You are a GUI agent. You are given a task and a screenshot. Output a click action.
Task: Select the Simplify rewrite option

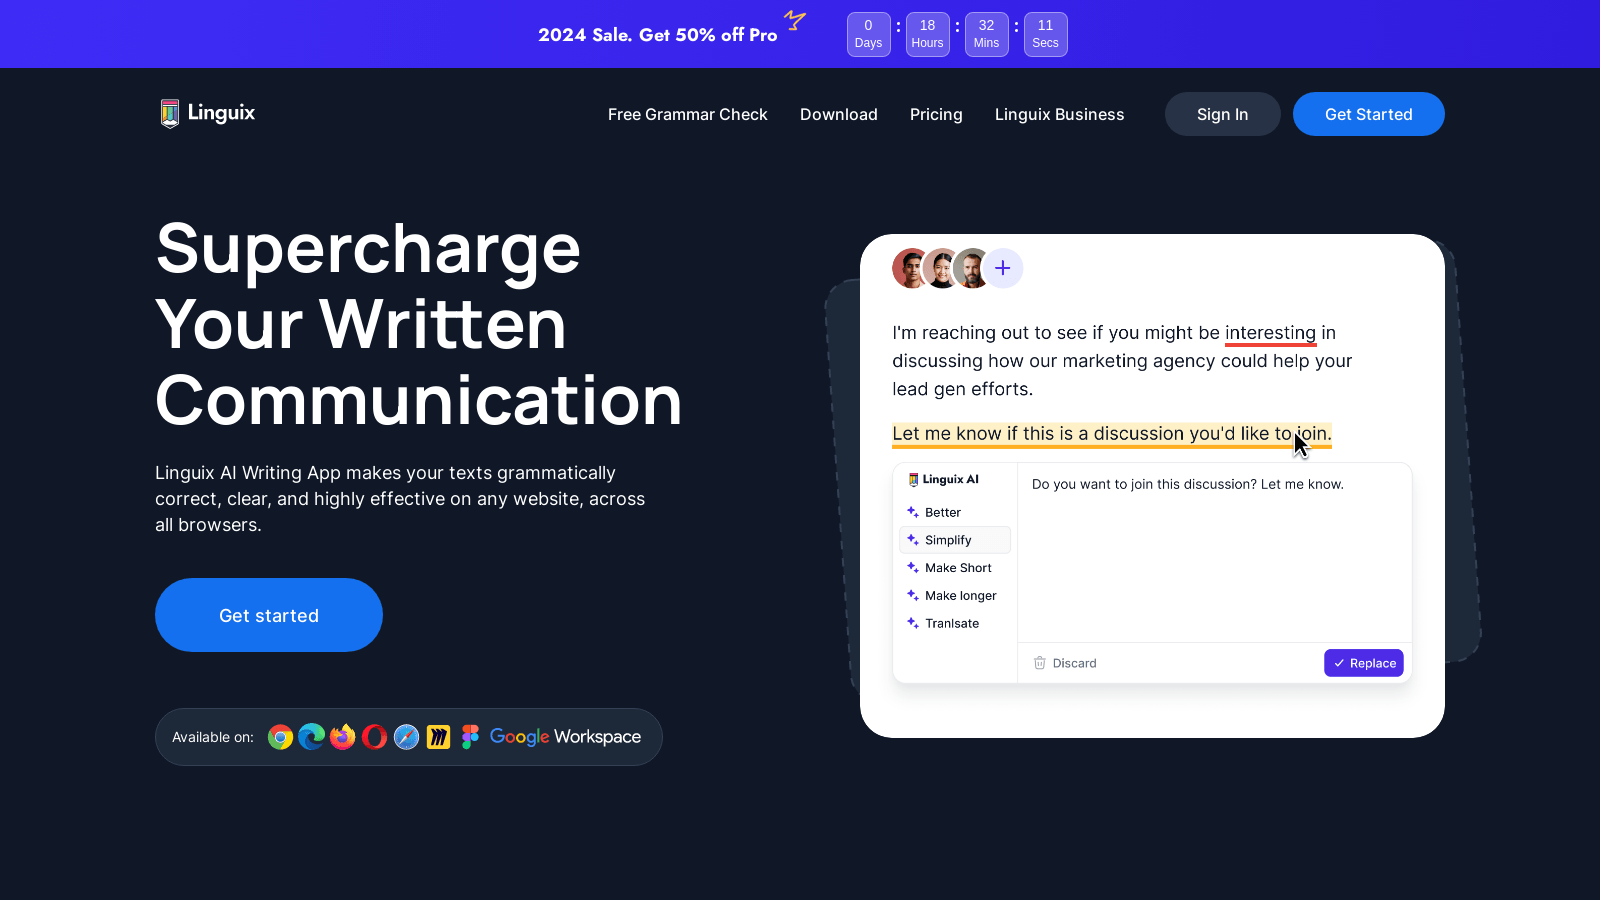click(955, 540)
